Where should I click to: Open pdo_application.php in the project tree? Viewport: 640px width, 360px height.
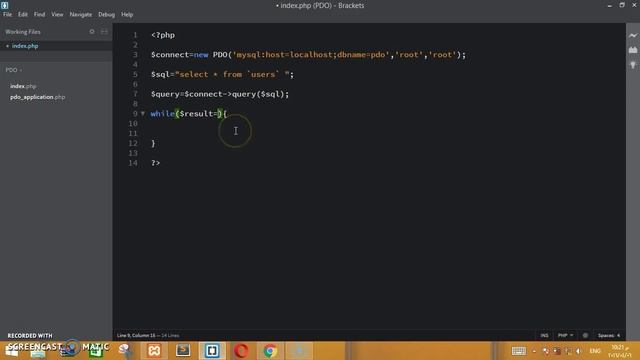[38, 97]
